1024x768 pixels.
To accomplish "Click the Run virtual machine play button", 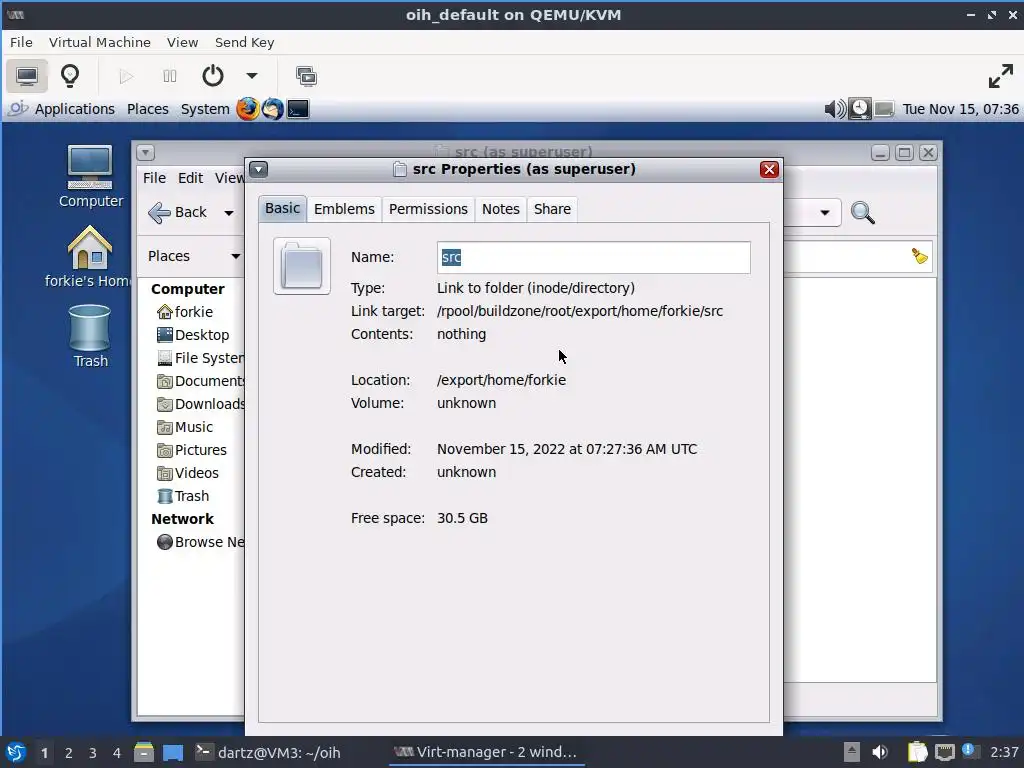I will [x=126, y=76].
